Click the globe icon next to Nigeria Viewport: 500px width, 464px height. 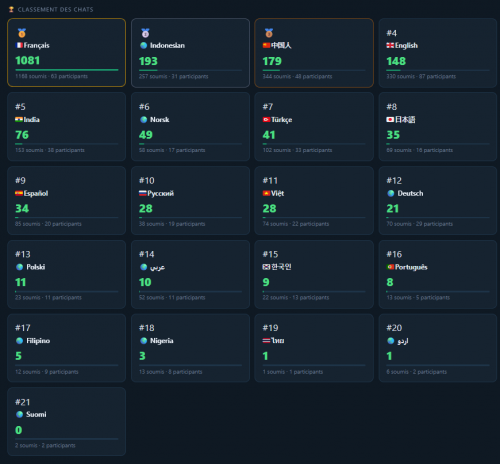[x=144, y=341]
